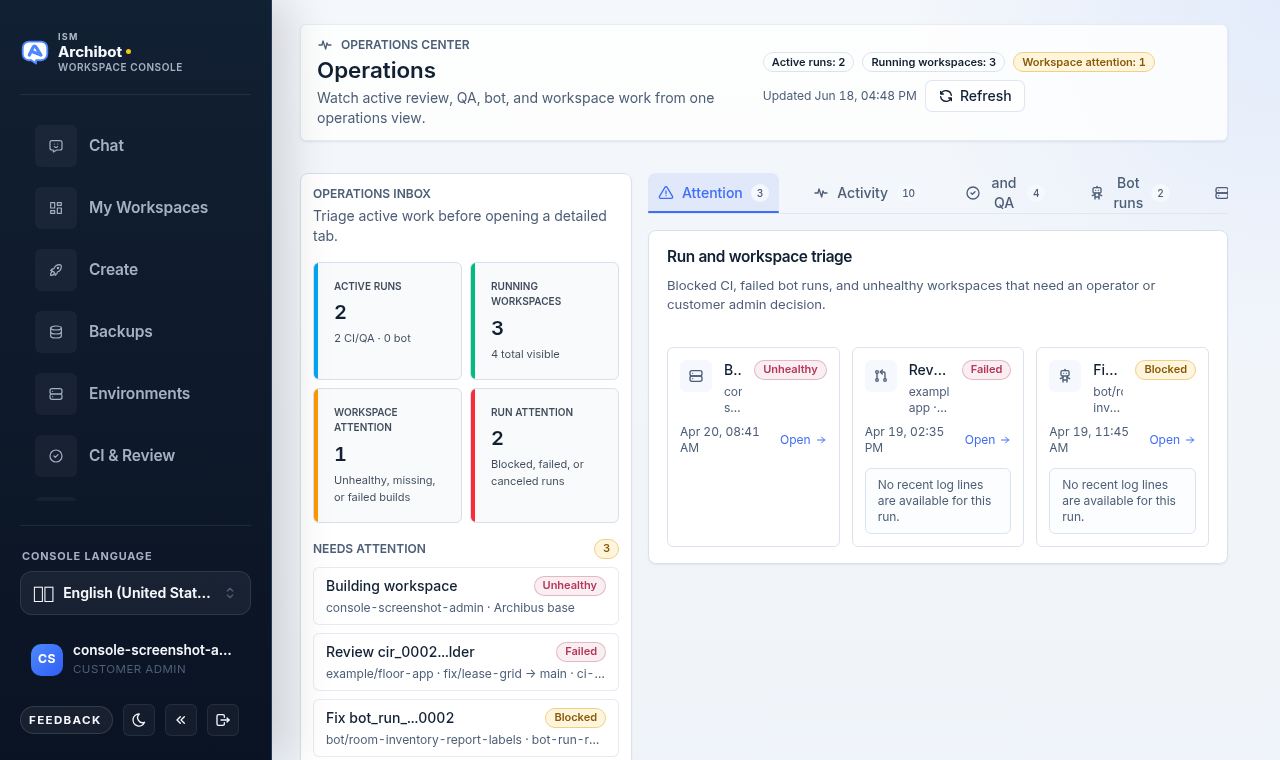Image resolution: width=1280 pixels, height=760 pixels.
Task: Click the Create rocket icon
Action: click(56, 270)
